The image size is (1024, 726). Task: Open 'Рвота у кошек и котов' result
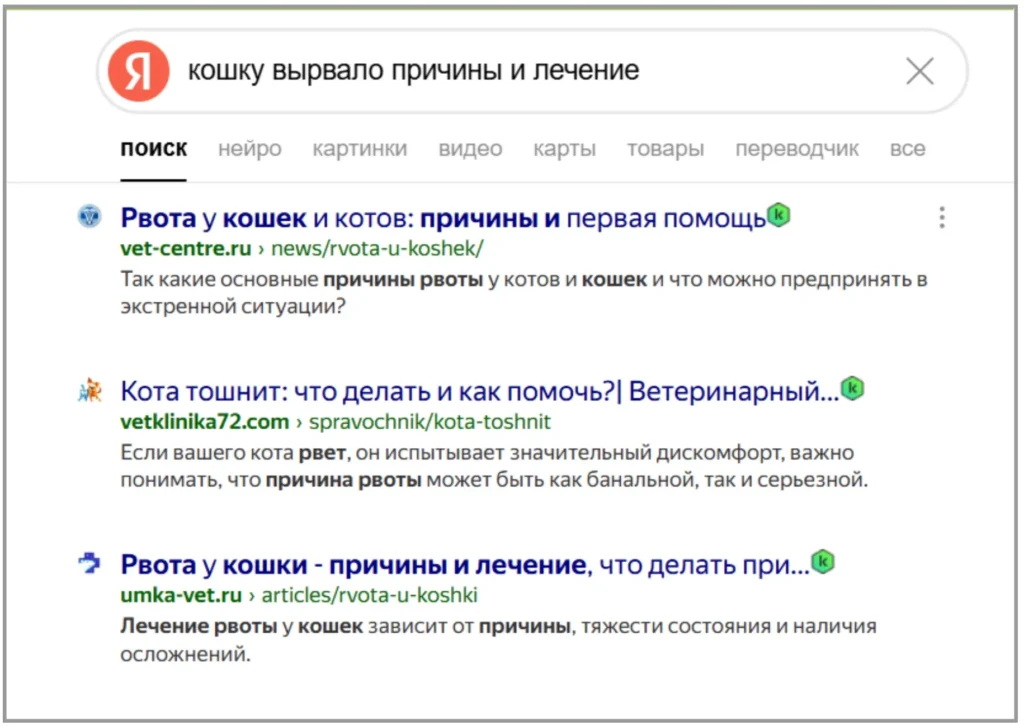[443, 218]
